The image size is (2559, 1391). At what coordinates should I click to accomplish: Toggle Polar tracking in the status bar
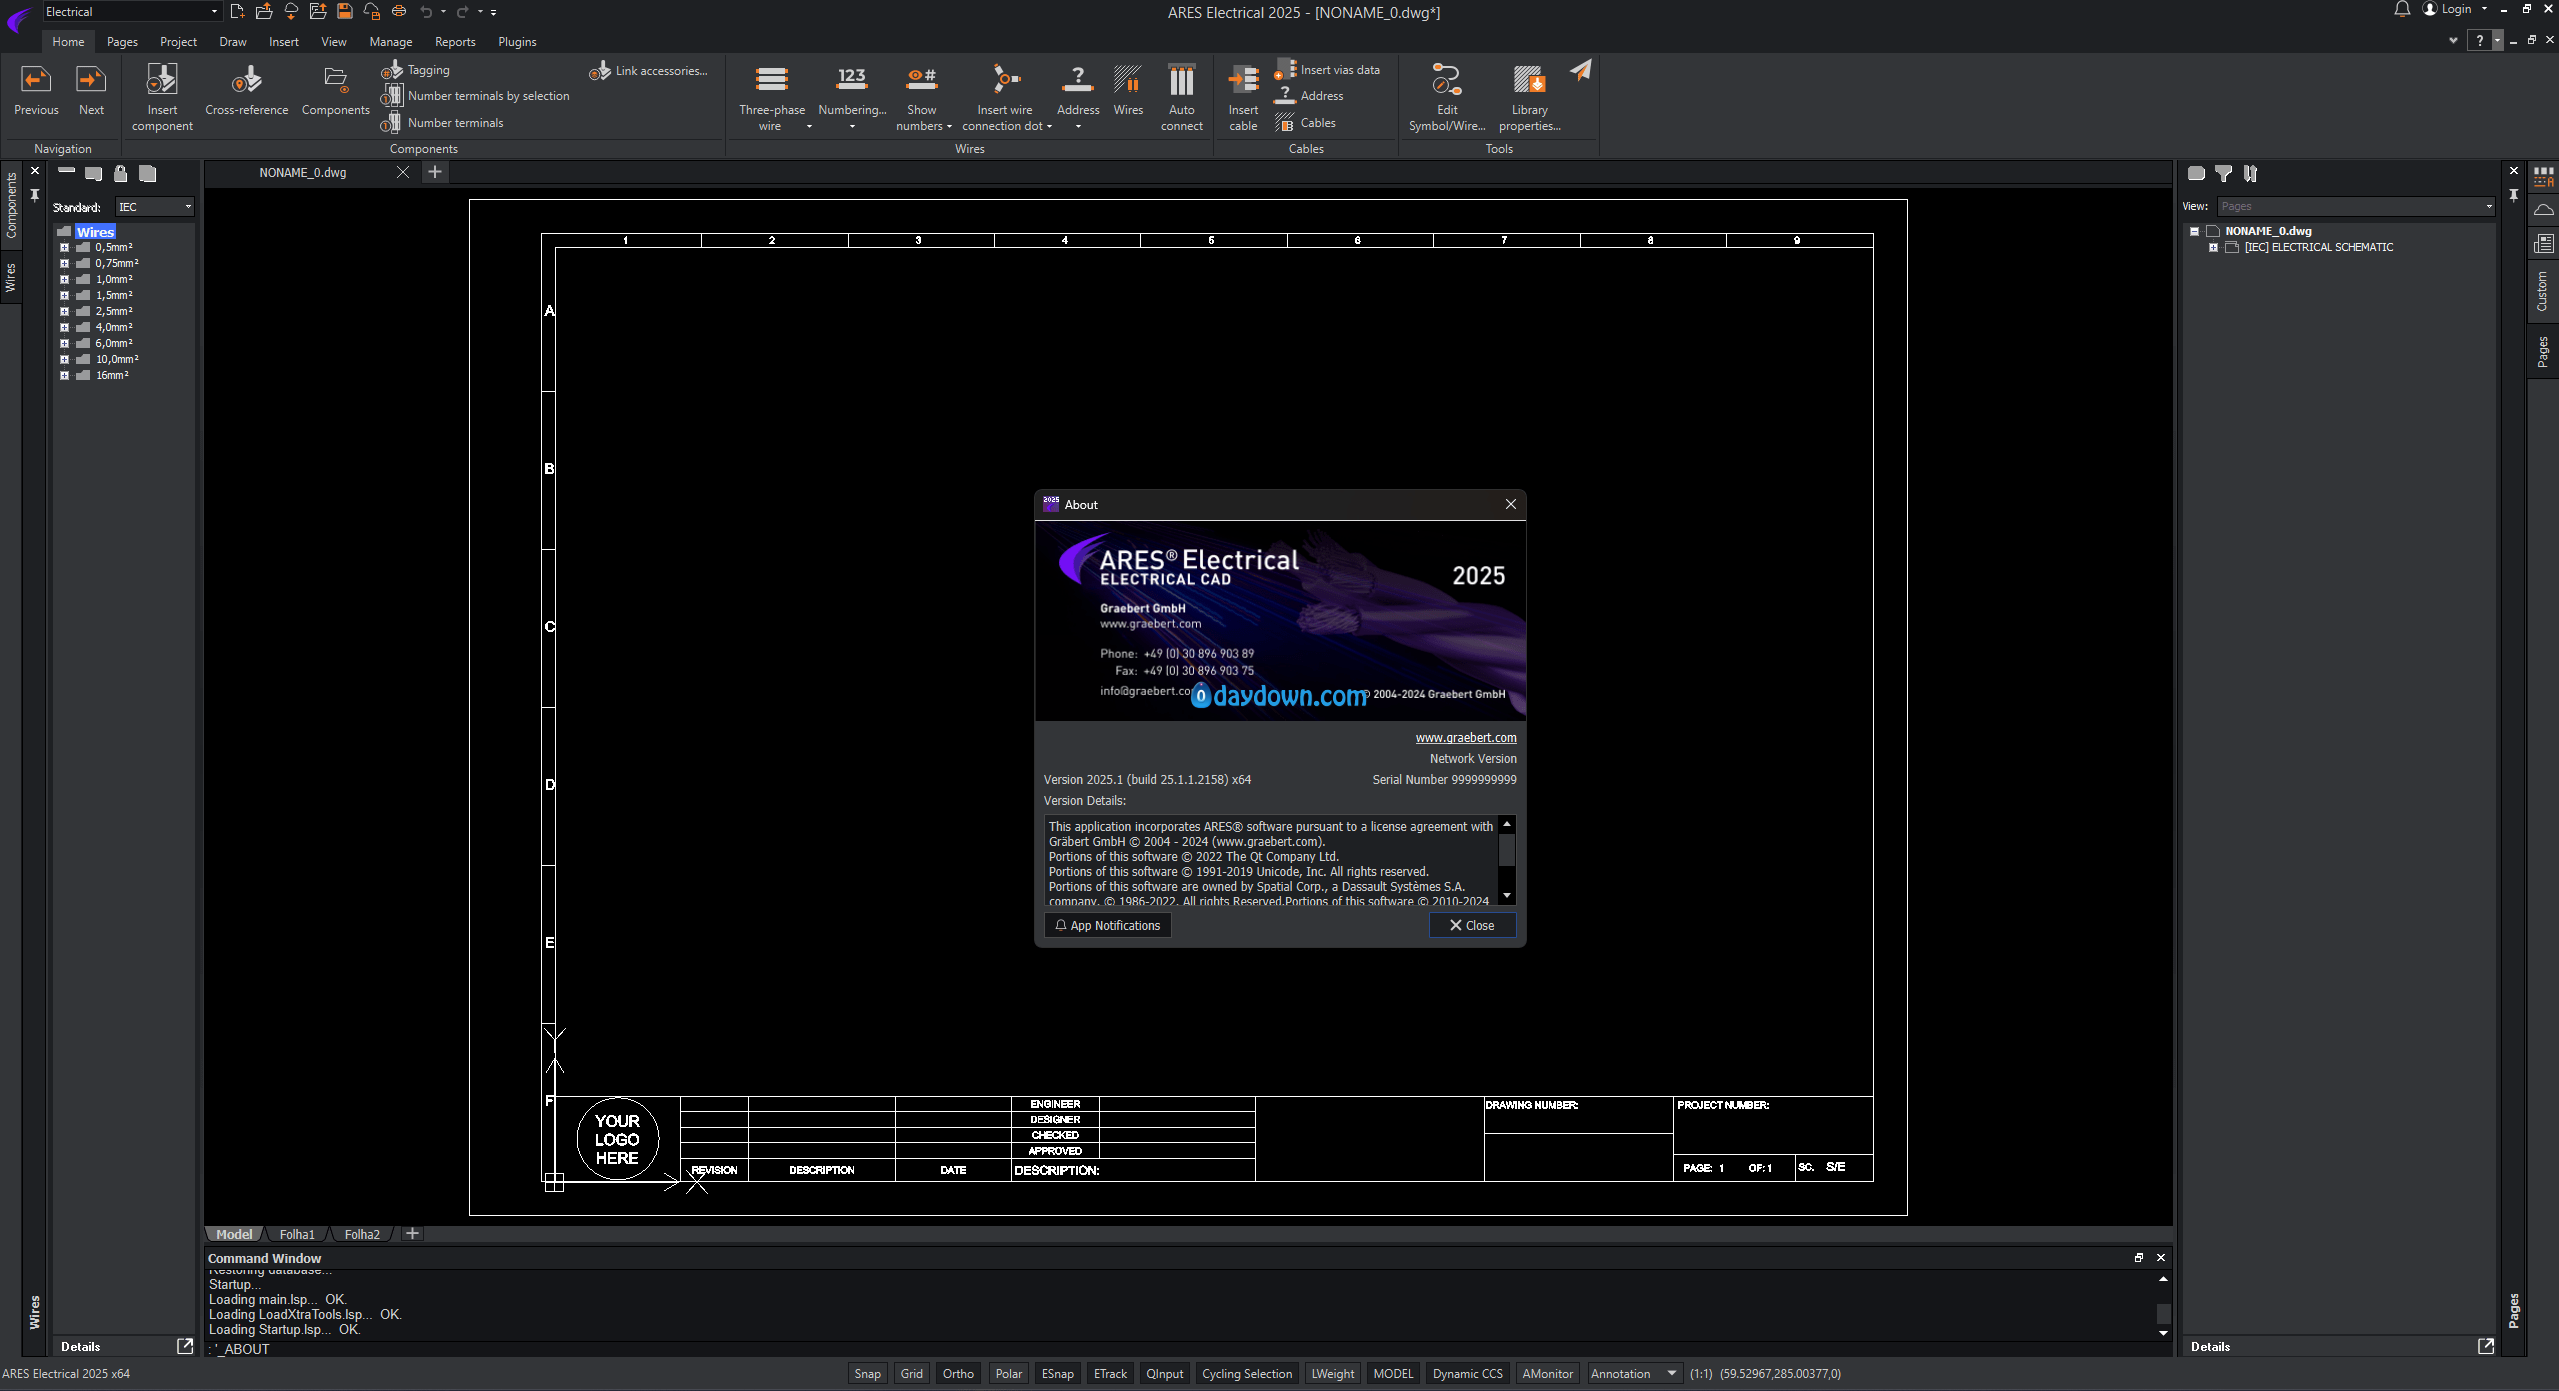pos(1008,1374)
